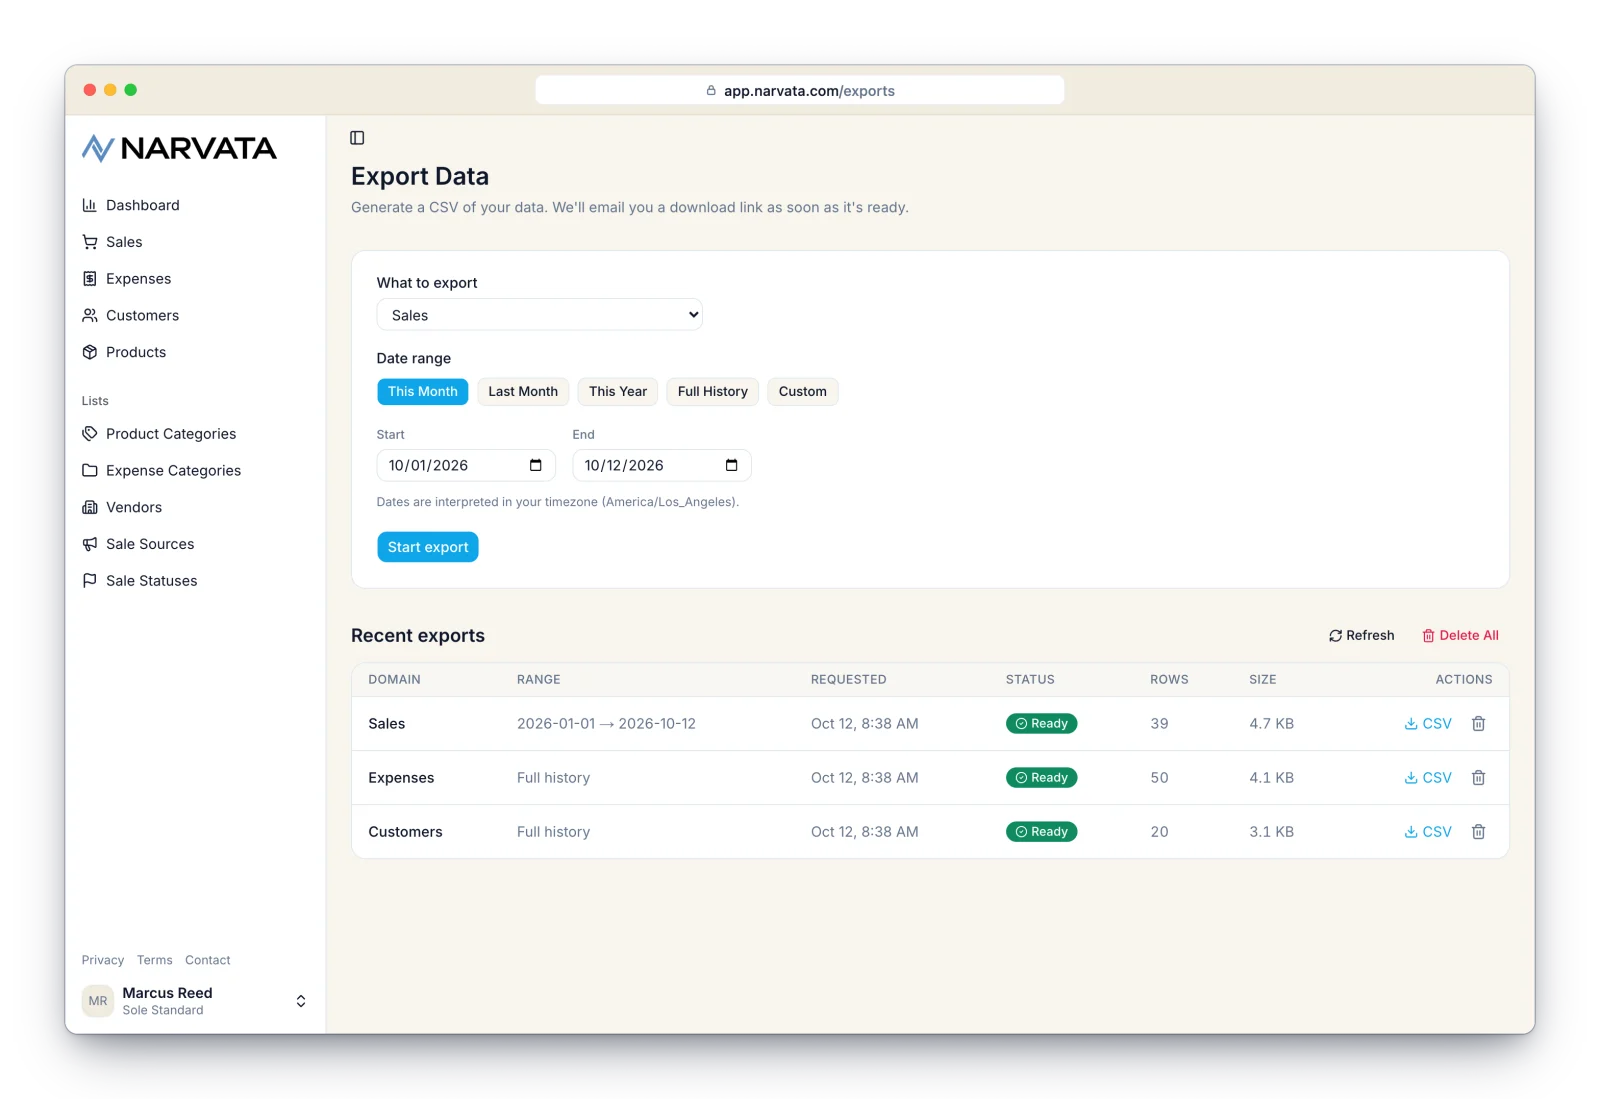Click the Products cube icon
The height and width of the screenshot is (1099, 1600).
[x=90, y=352]
